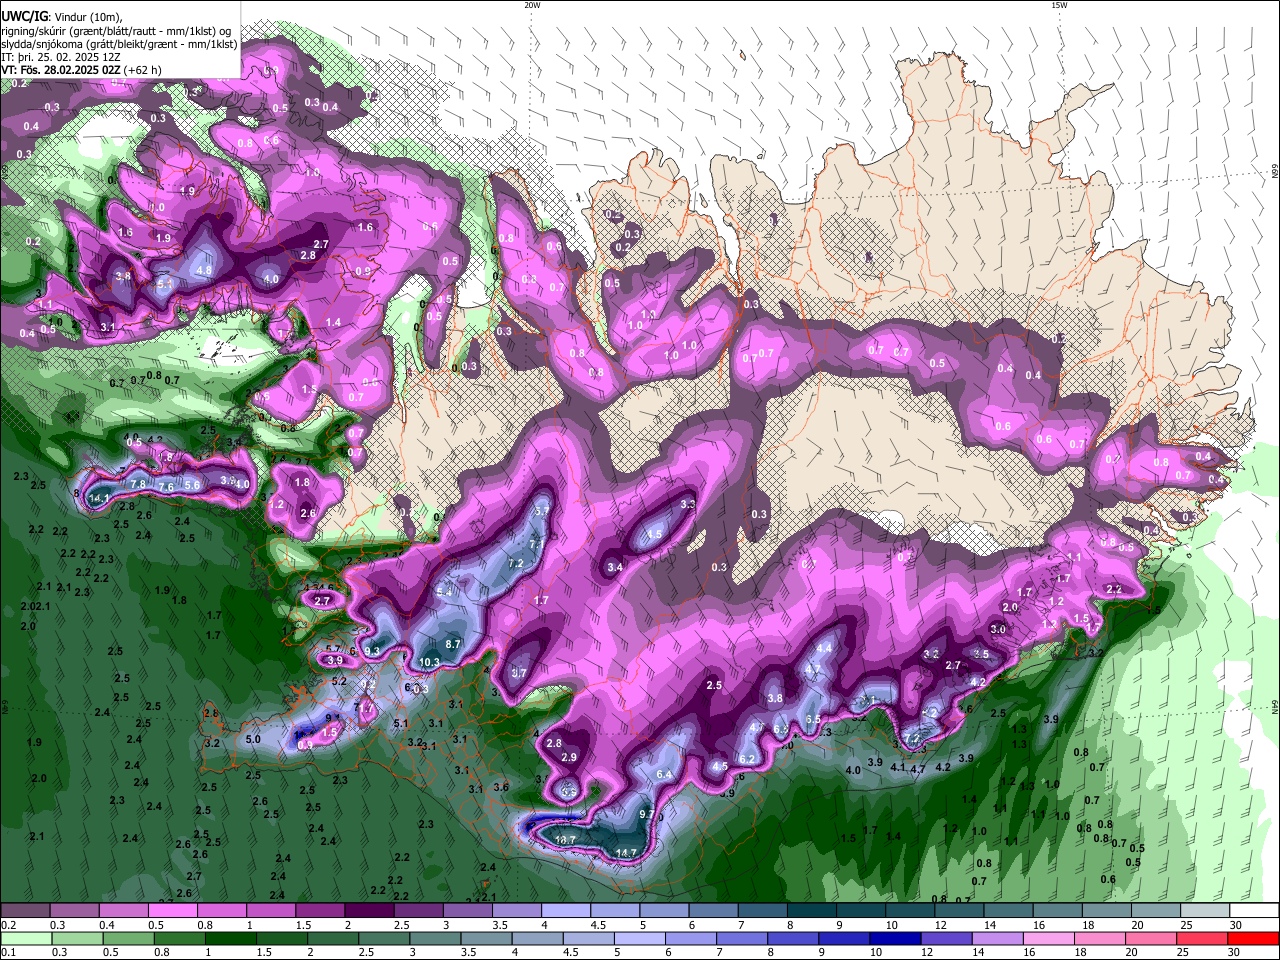Click the precipitation value "9.7" on the map
This screenshot has width=1280, height=960.
click(x=647, y=814)
